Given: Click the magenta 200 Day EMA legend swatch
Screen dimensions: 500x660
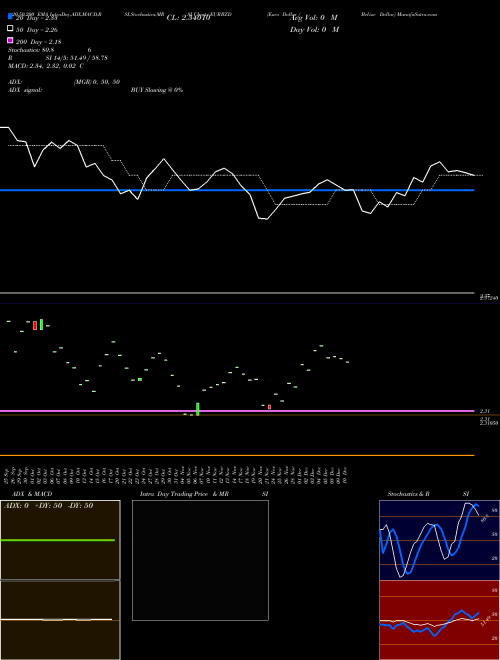Looking at the screenshot, I should pos(10,40).
